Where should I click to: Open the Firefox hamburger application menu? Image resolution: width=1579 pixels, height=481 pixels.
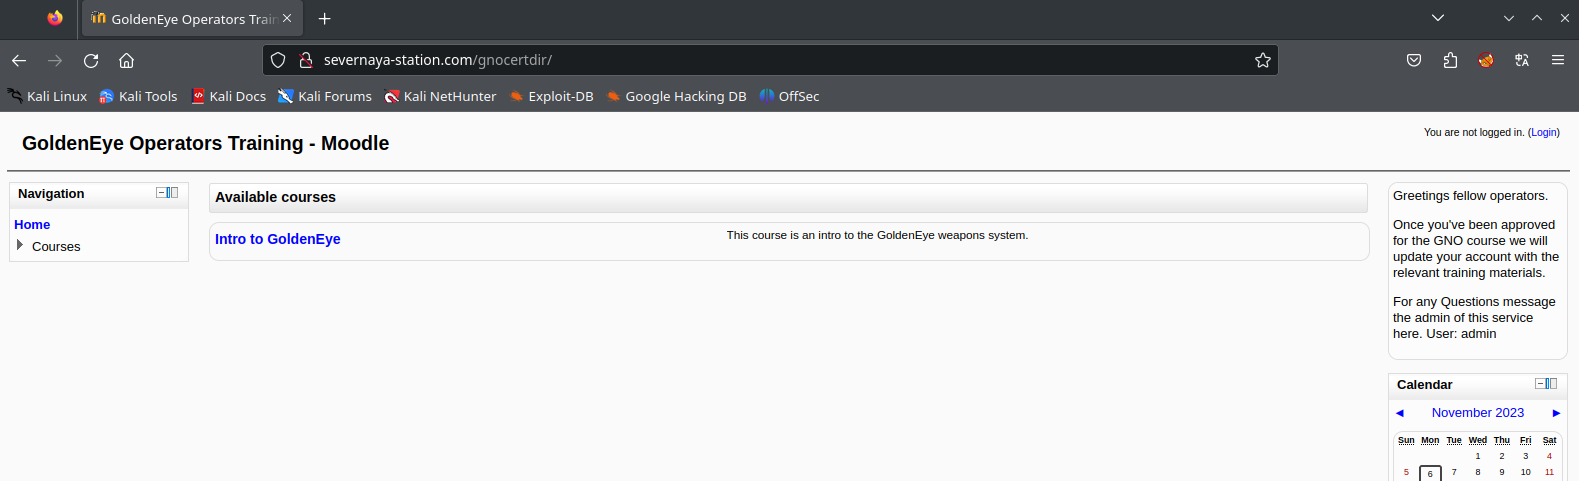pyautogui.click(x=1558, y=60)
